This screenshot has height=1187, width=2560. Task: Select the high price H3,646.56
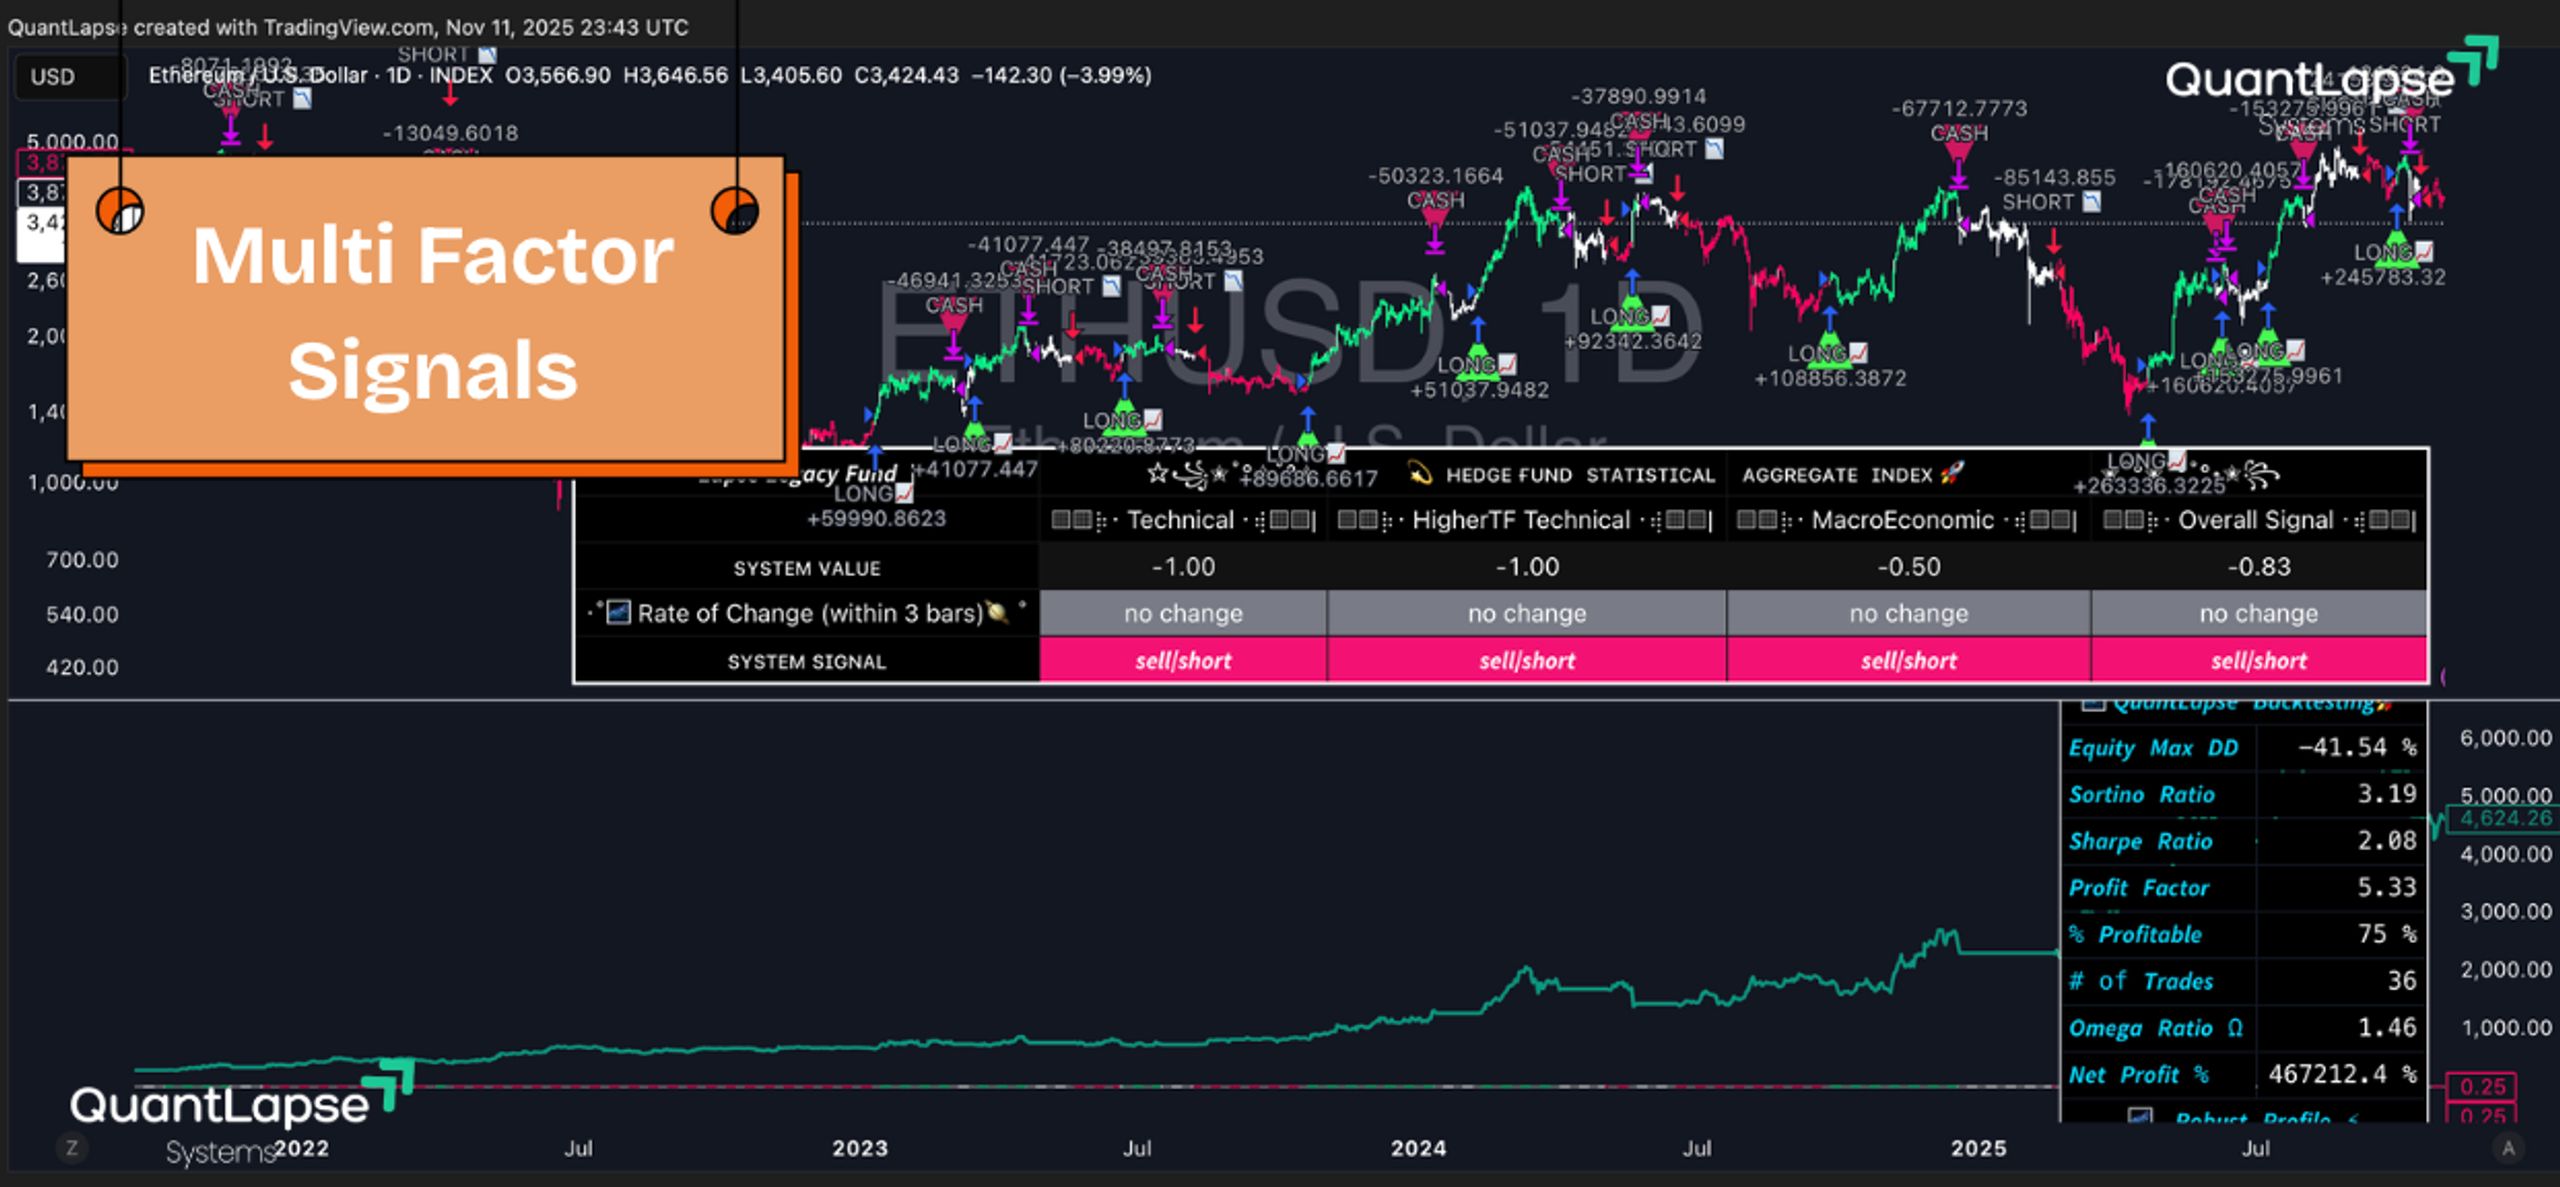click(x=675, y=75)
